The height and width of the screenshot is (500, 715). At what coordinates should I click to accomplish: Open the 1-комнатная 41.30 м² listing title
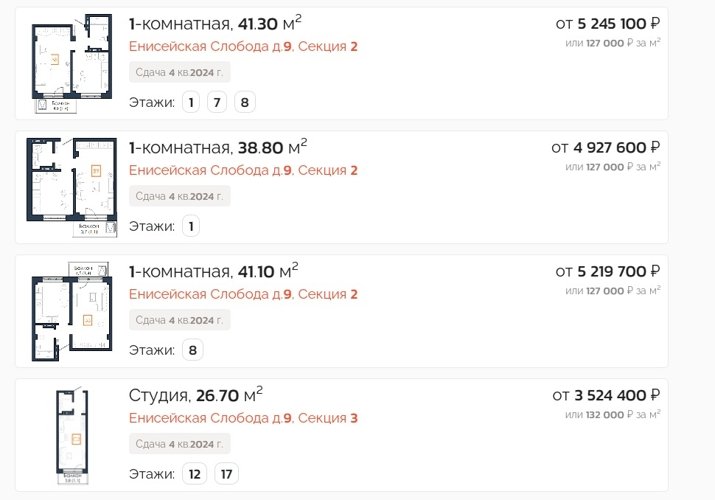click(215, 23)
